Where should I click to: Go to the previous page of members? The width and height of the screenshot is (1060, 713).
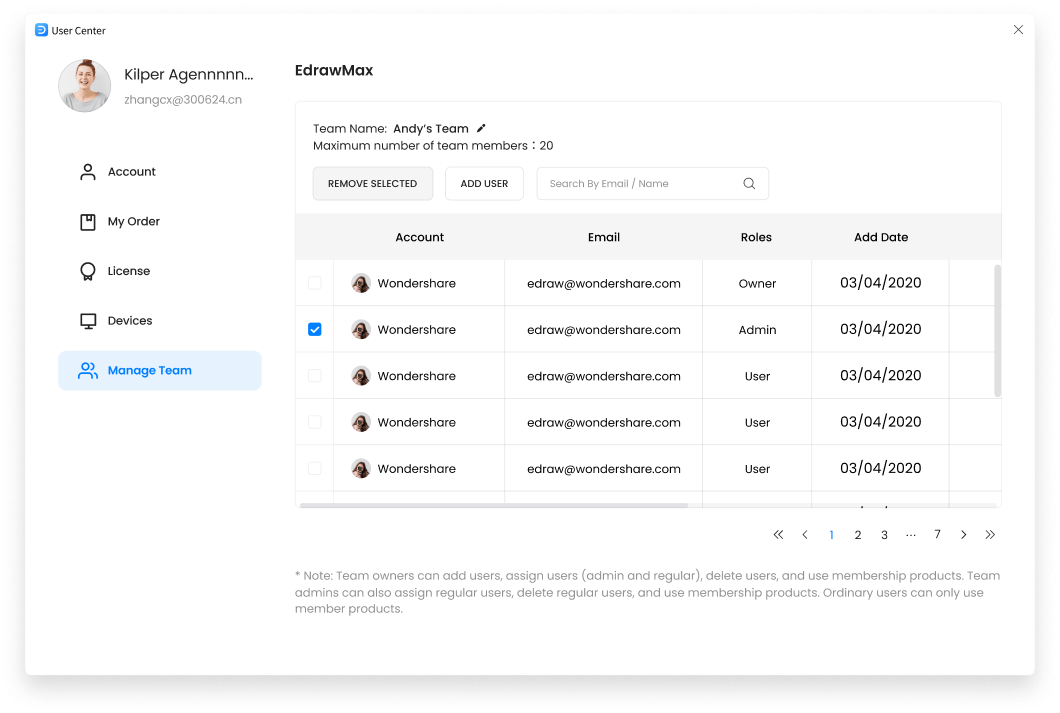click(804, 535)
